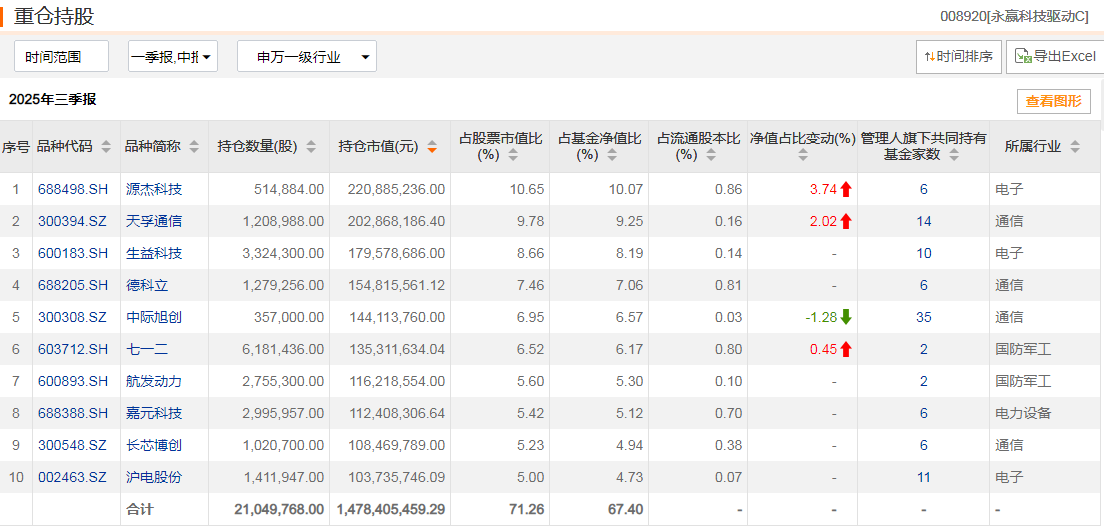Sort by 持仓数量(股) column arrows

click(311, 146)
